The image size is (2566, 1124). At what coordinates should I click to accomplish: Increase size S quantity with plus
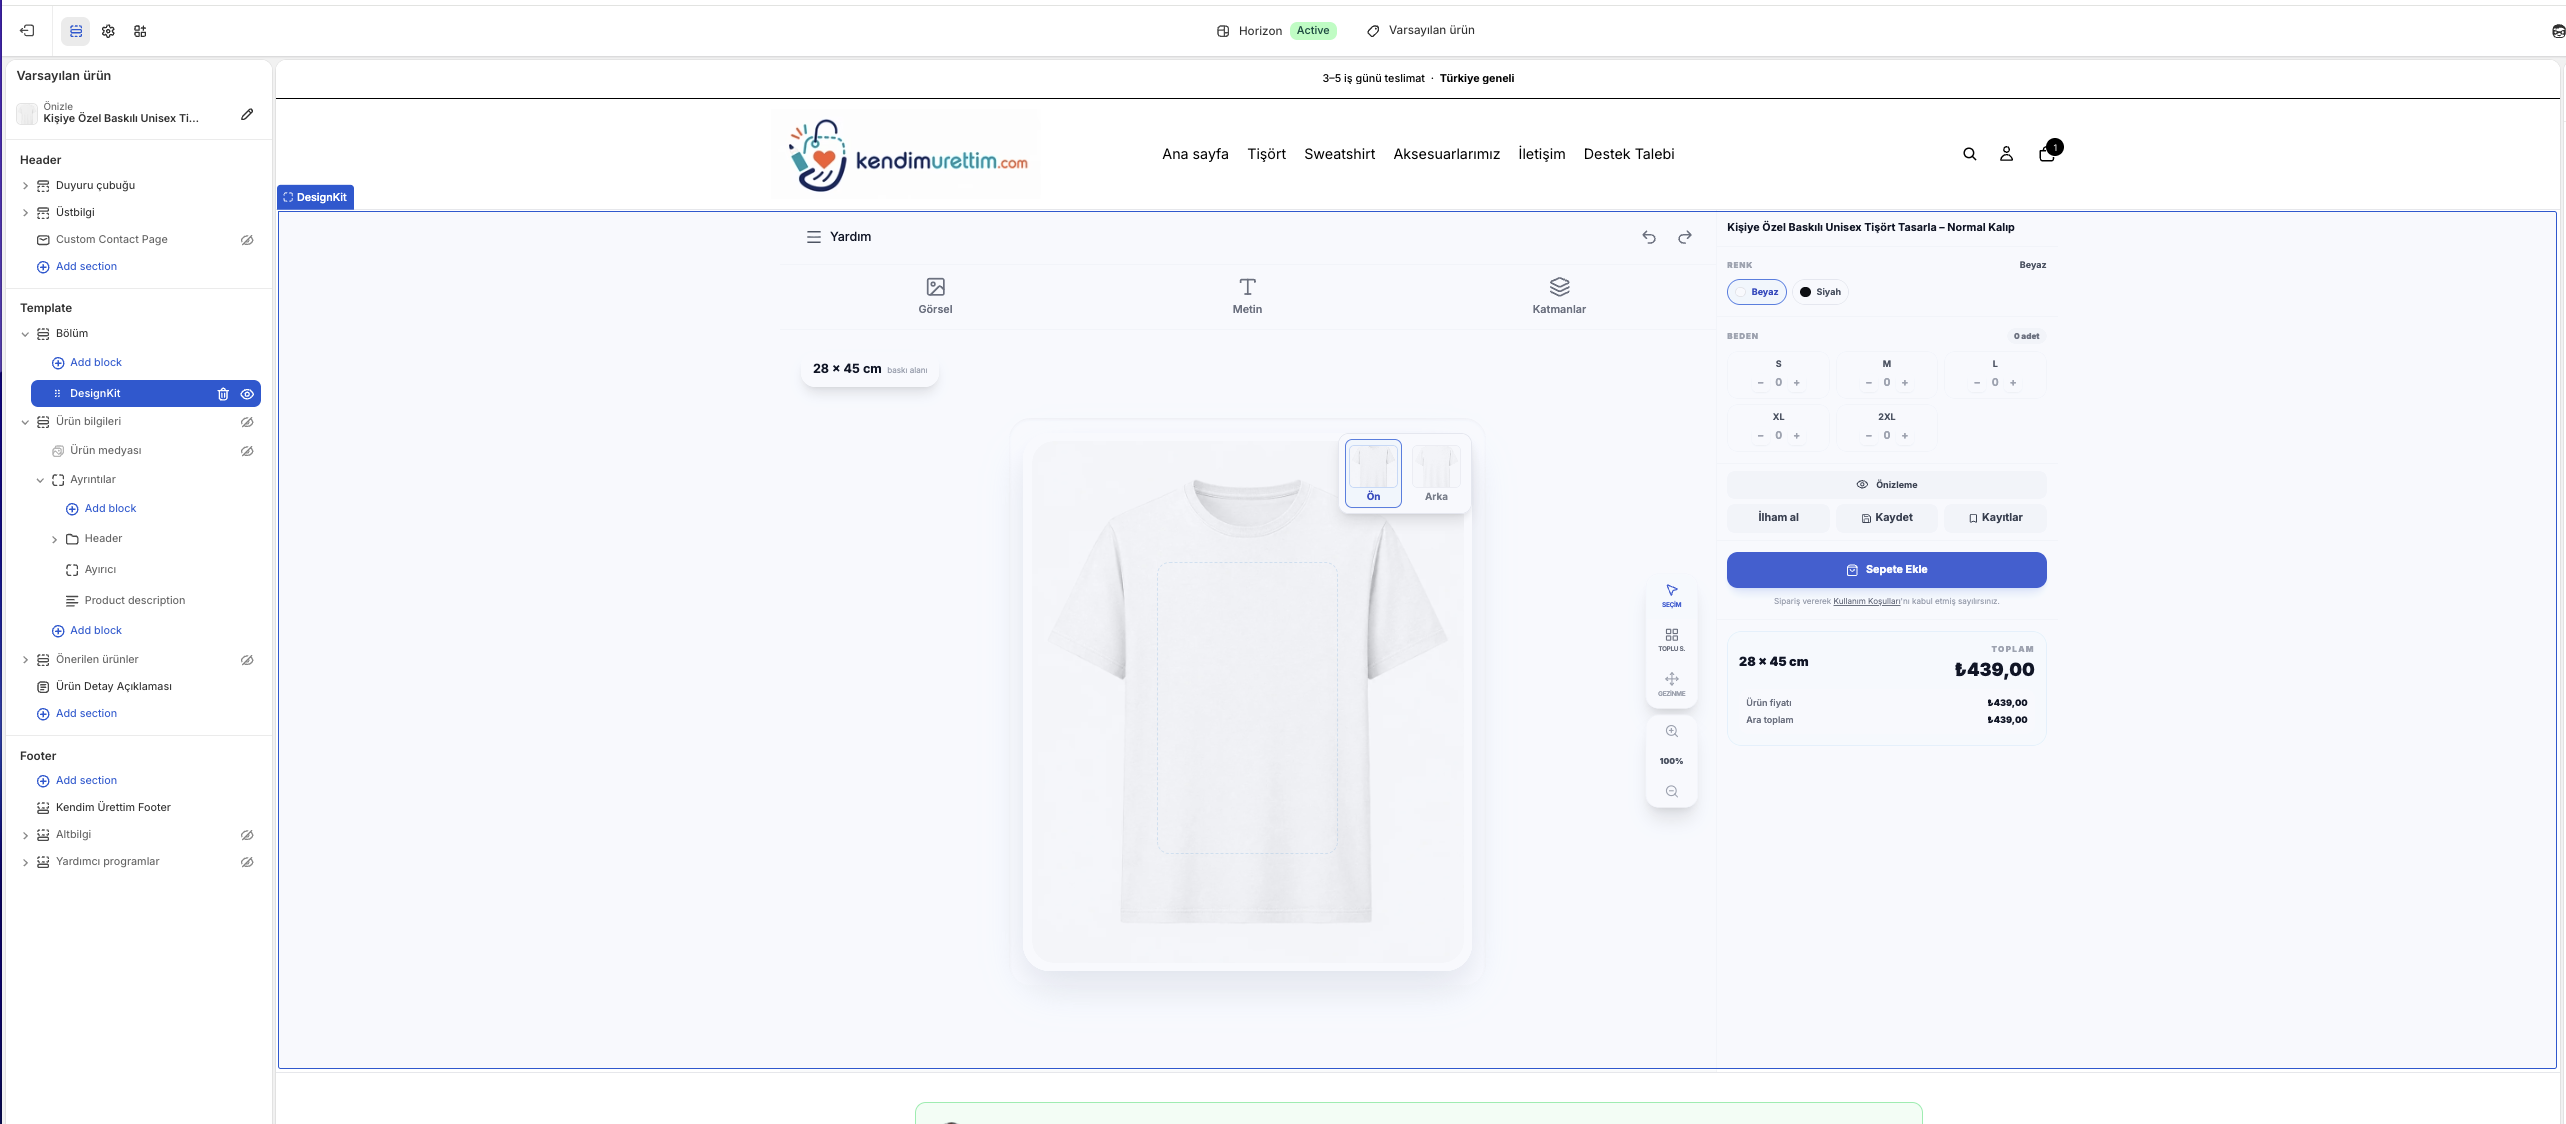(1797, 383)
